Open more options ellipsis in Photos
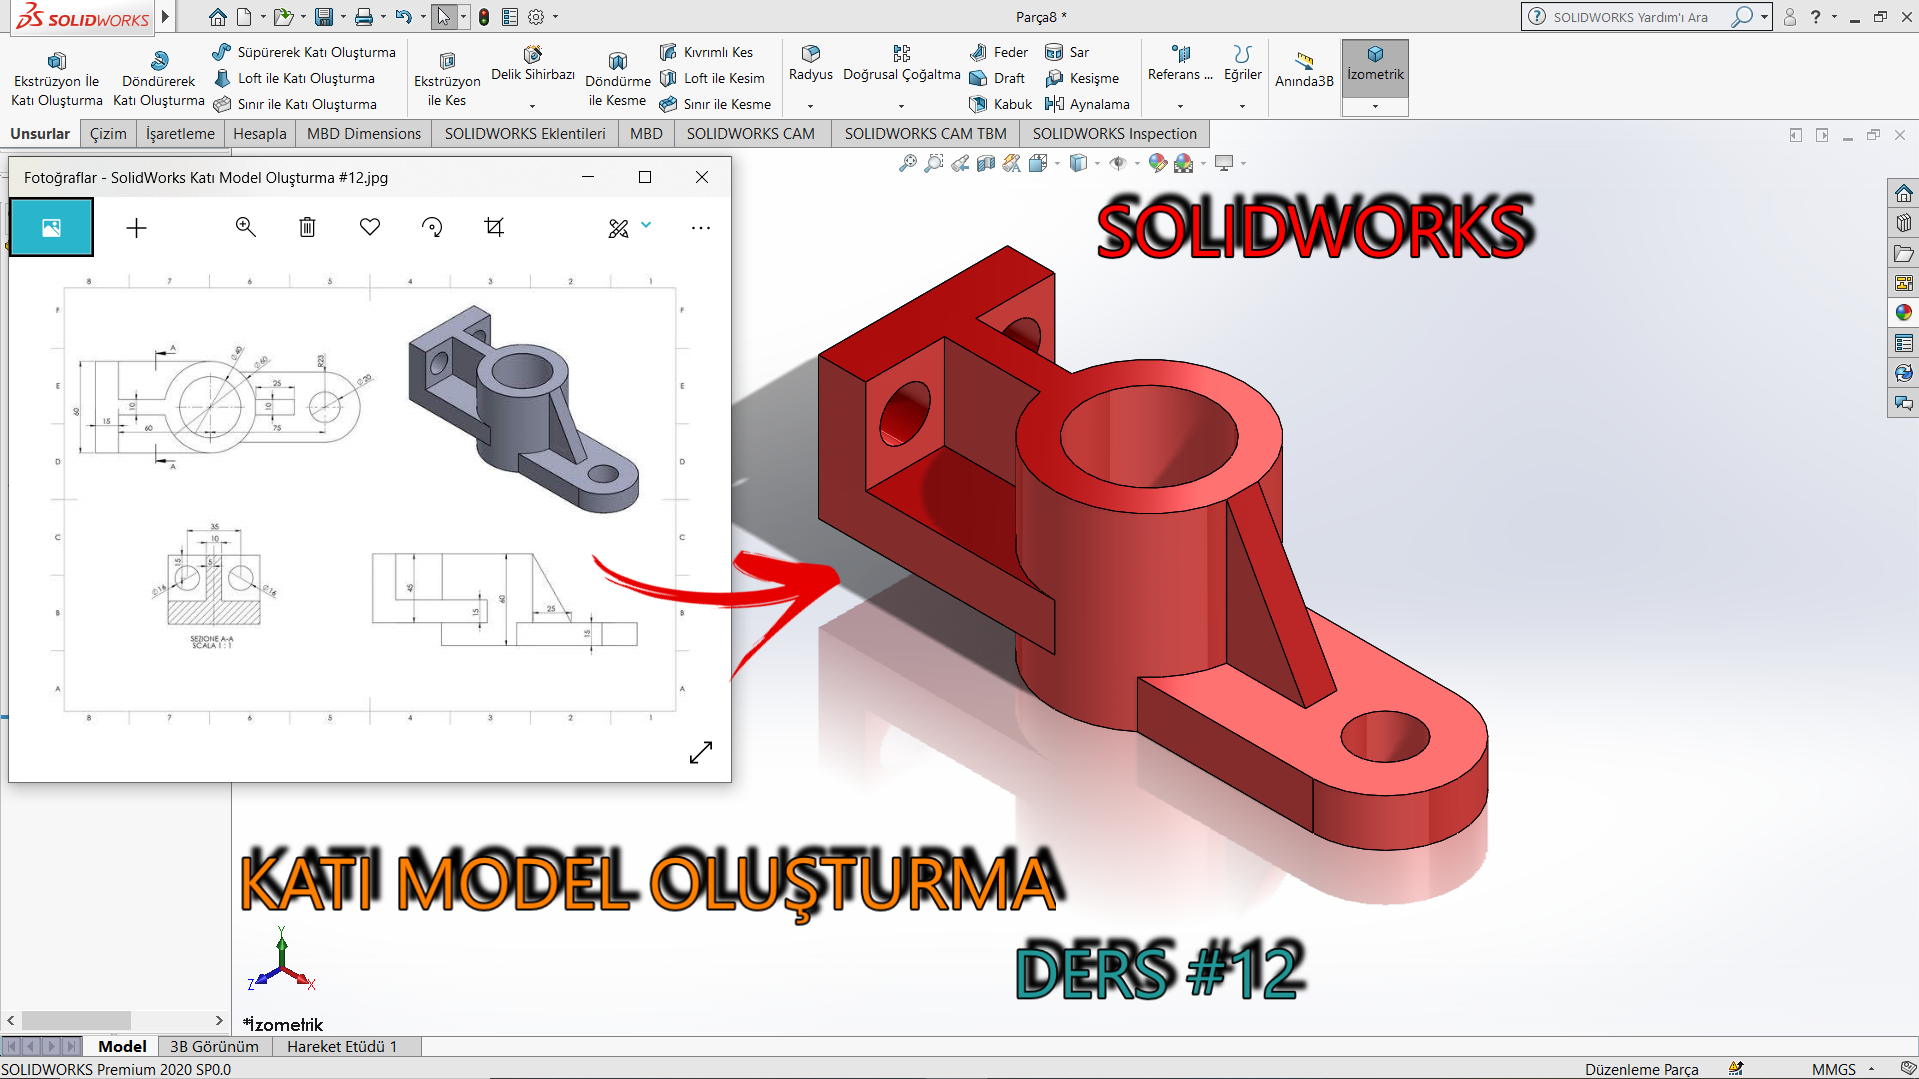 [701, 228]
